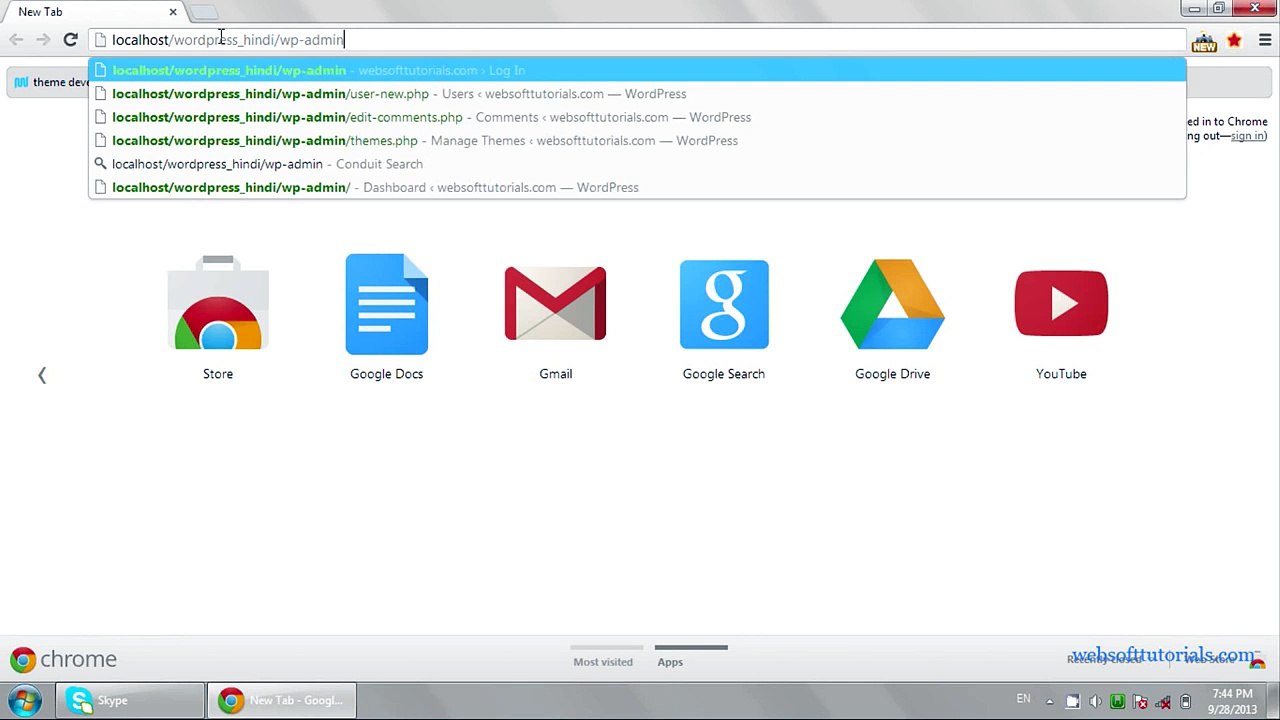
Task: Select Chrome New Tab taskbar button
Action: point(281,700)
